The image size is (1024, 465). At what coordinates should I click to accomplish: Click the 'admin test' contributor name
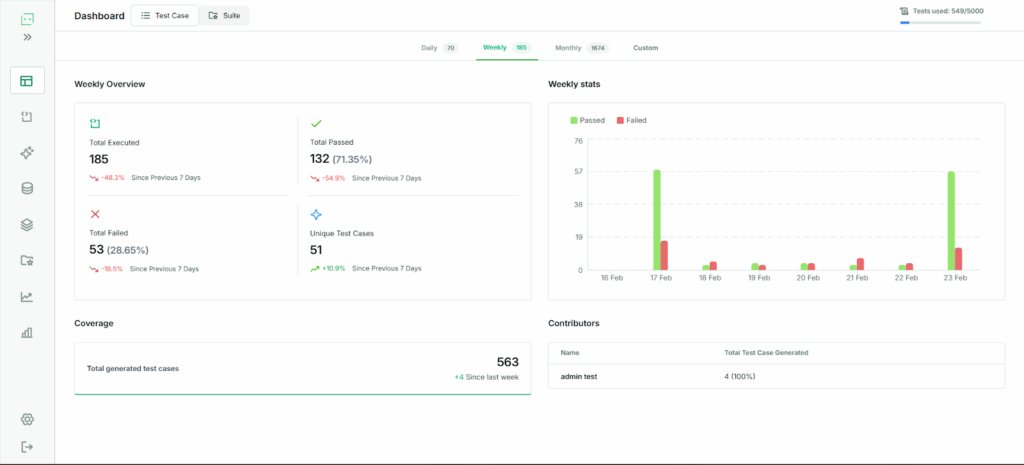coord(579,376)
